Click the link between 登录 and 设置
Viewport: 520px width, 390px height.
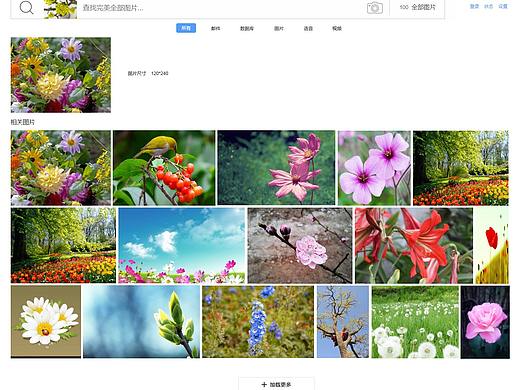(489, 6)
